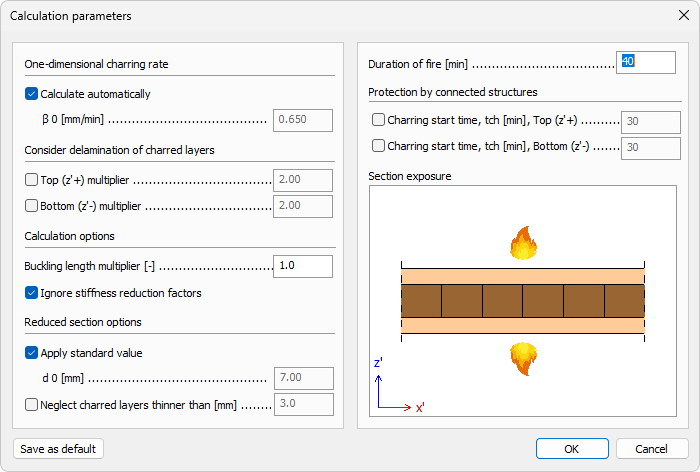Click the Top multiplier value field

click(303, 180)
